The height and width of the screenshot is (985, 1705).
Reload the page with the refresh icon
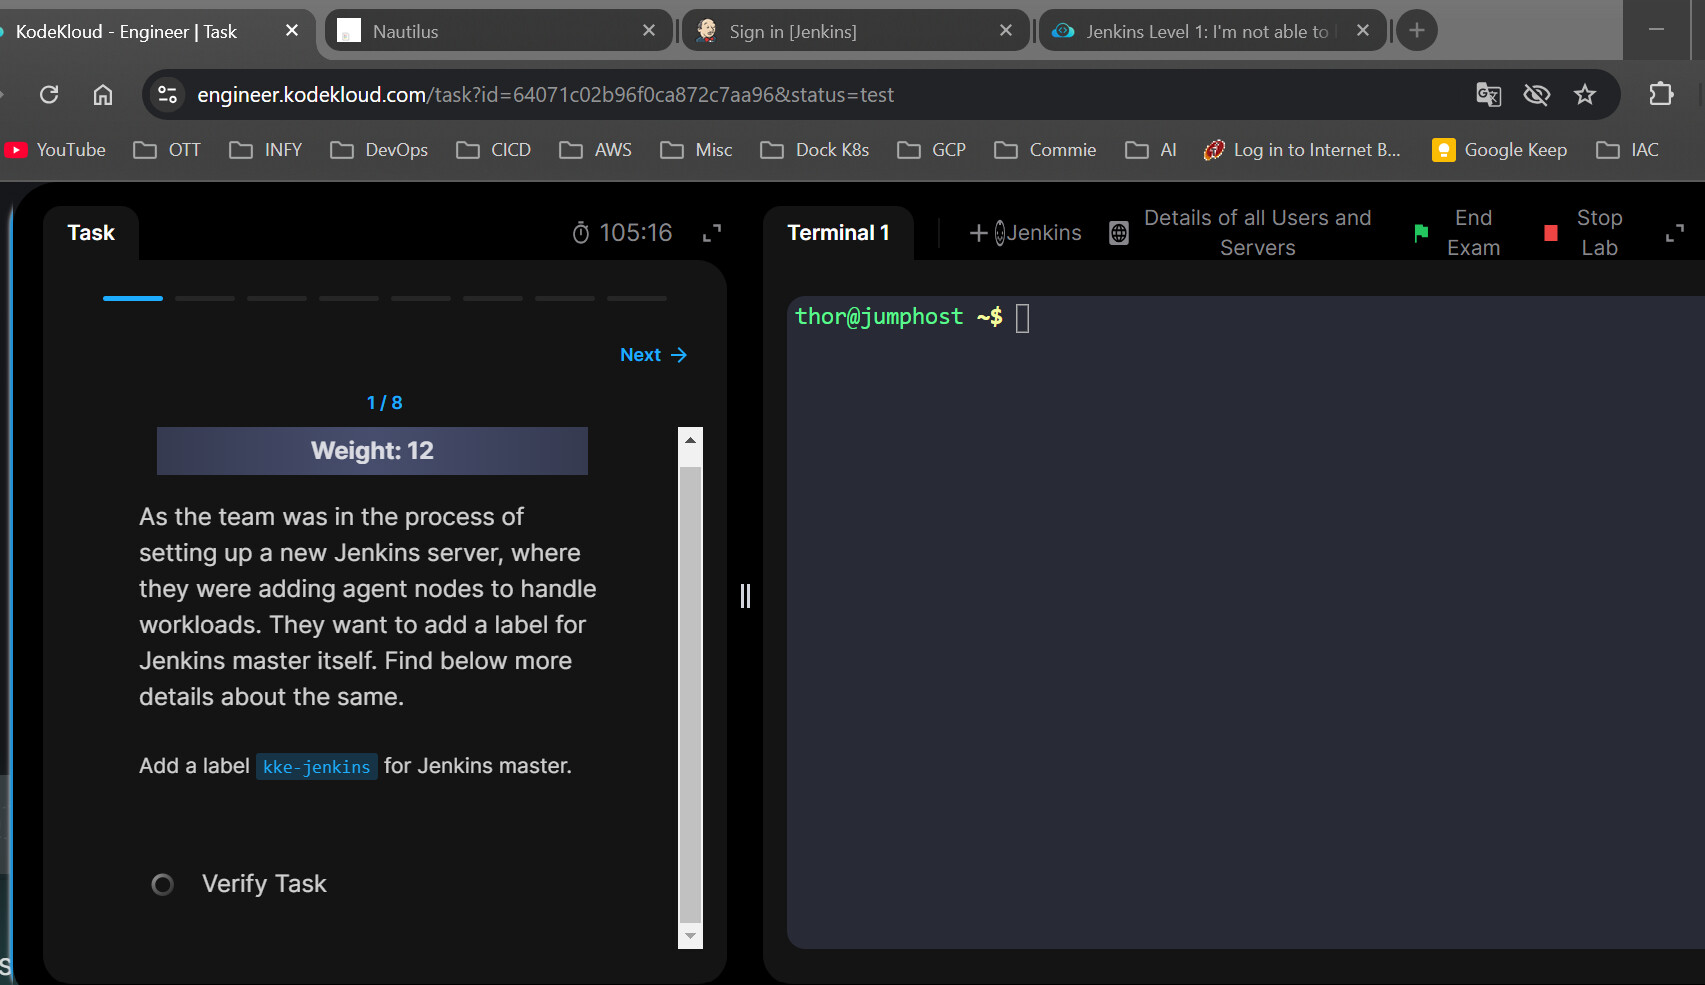pos(49,95)
